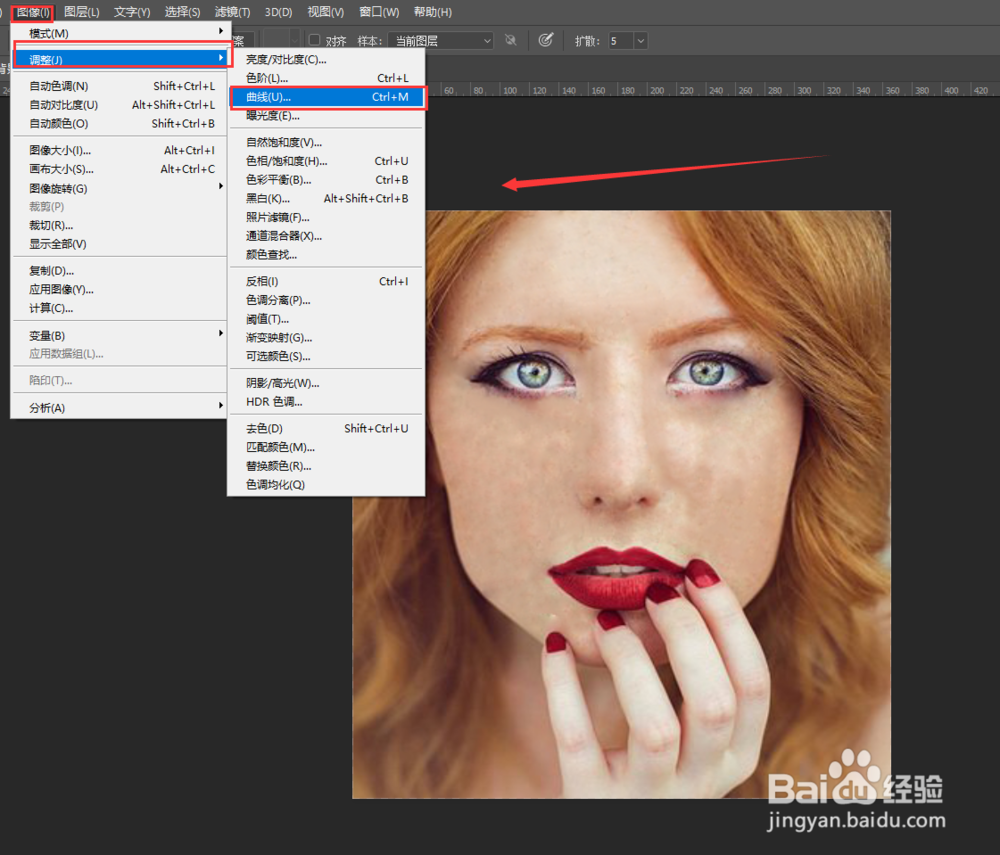Open the 3D(D) menu
Image resolution: width=1000 pixels, height=855 pixels.
tap(278, 12)
